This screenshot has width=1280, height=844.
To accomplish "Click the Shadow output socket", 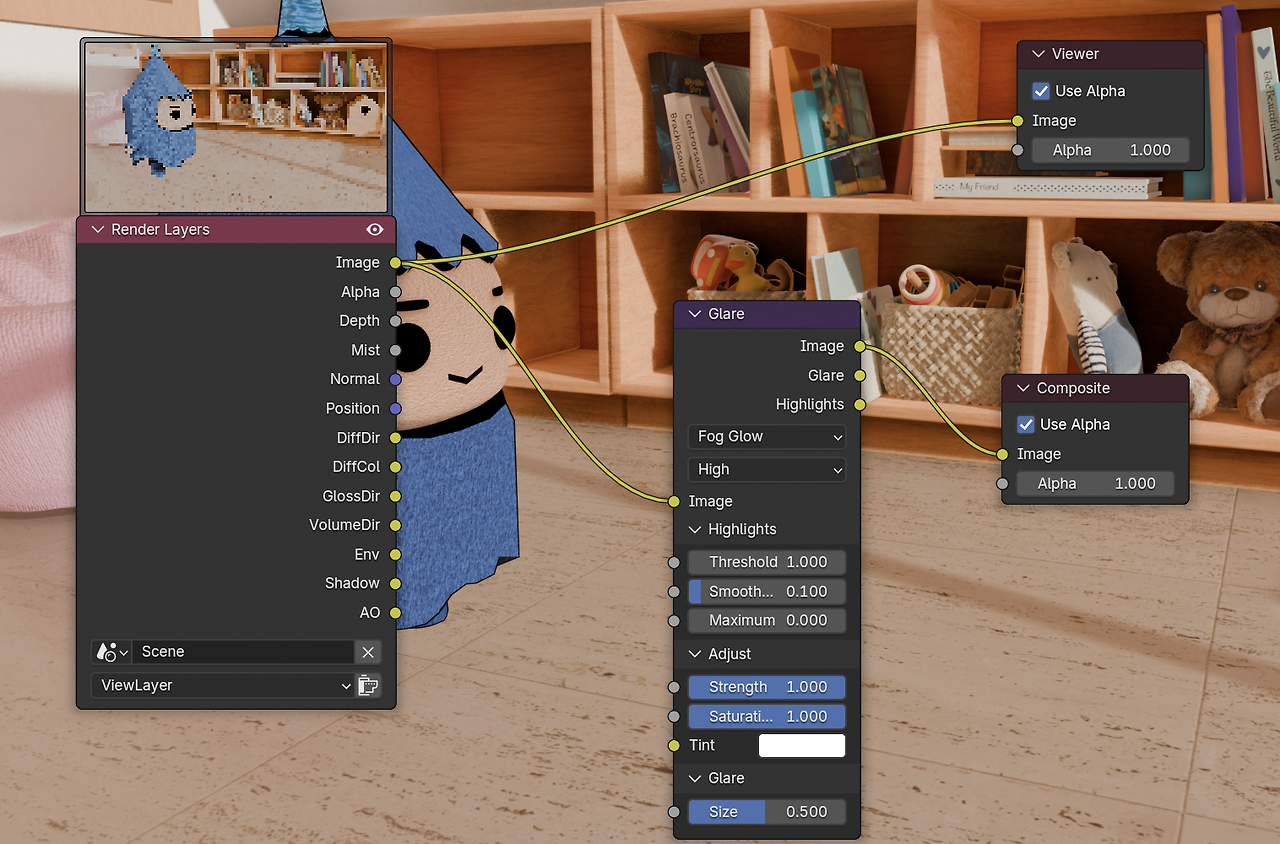I will [396, 583].
